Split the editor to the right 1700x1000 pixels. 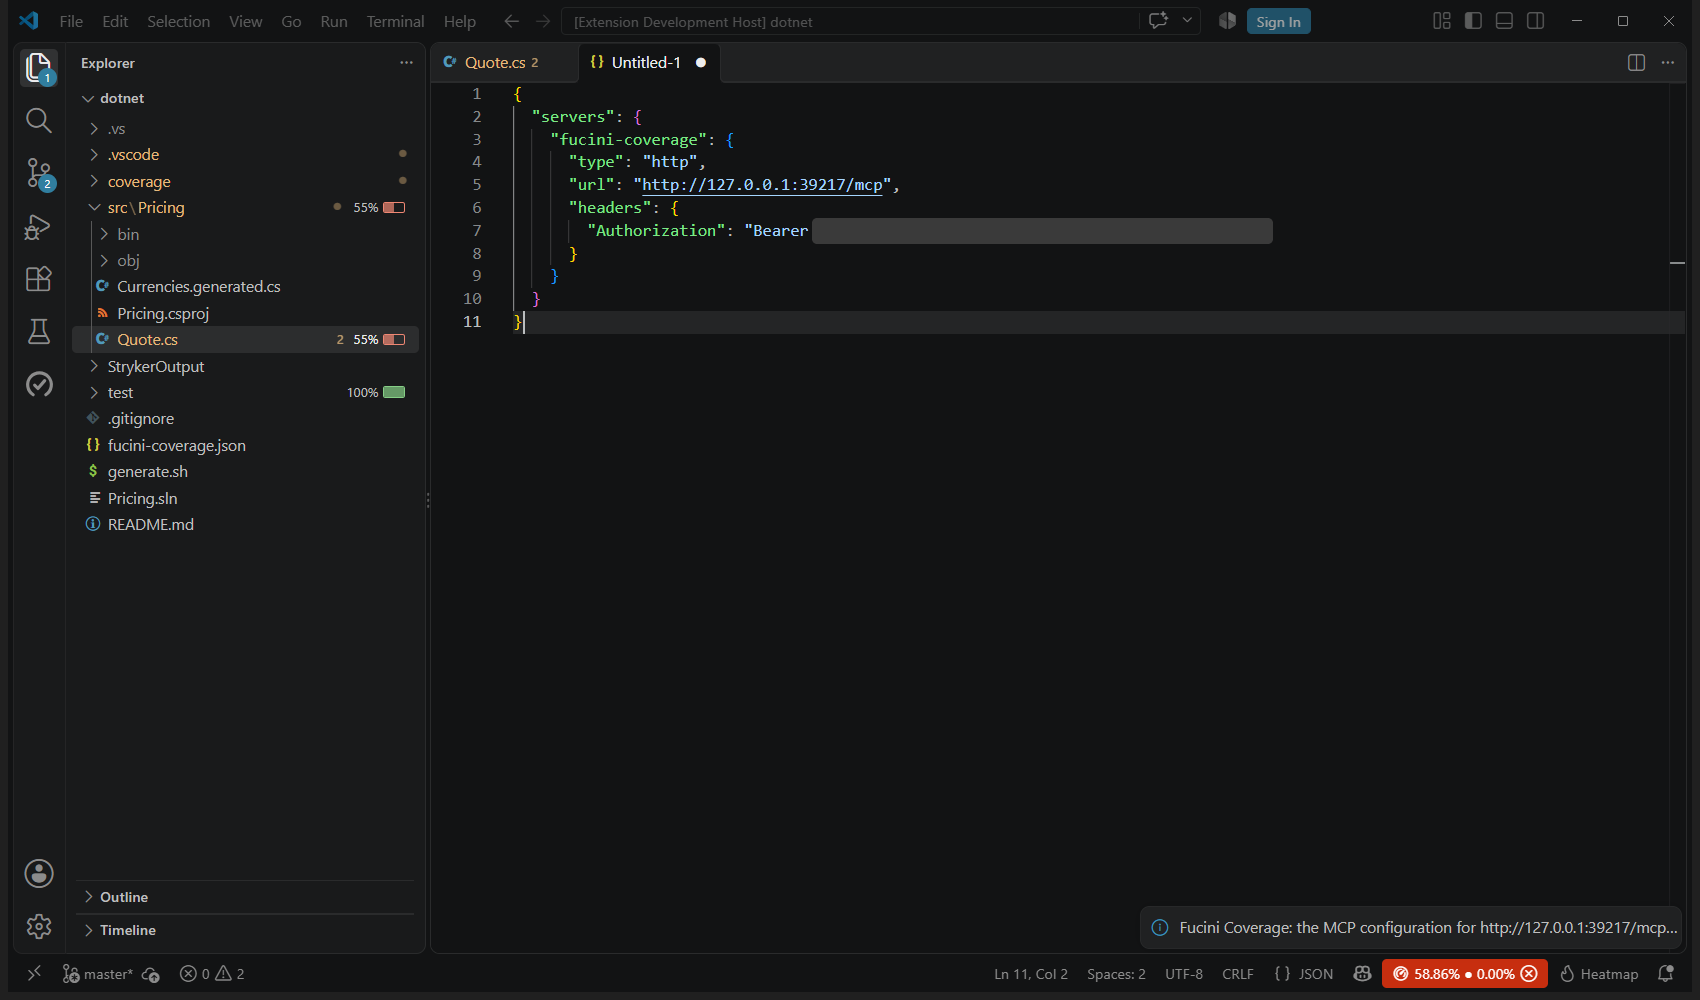point(1636,63)
